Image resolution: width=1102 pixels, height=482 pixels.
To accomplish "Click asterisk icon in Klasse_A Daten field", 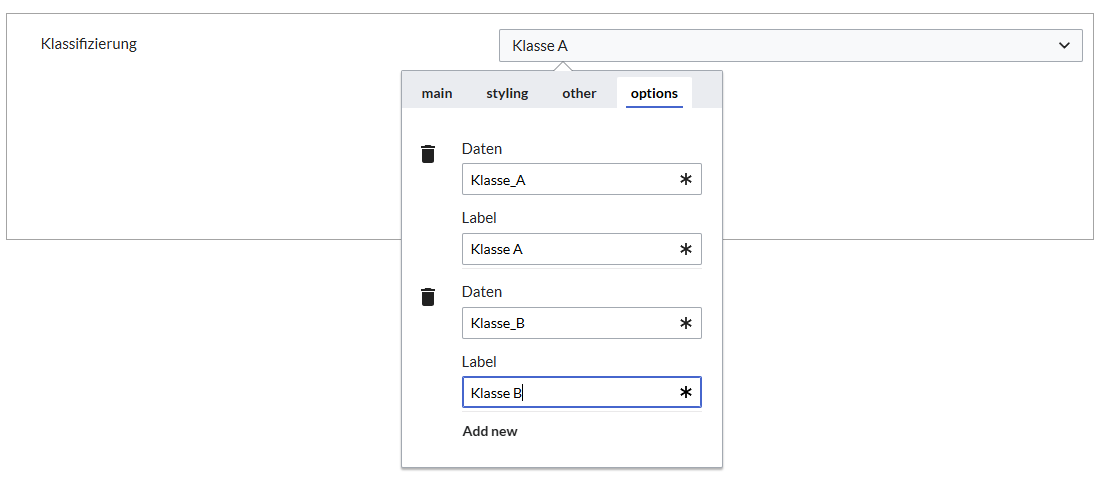I will (x=686, y=180).
